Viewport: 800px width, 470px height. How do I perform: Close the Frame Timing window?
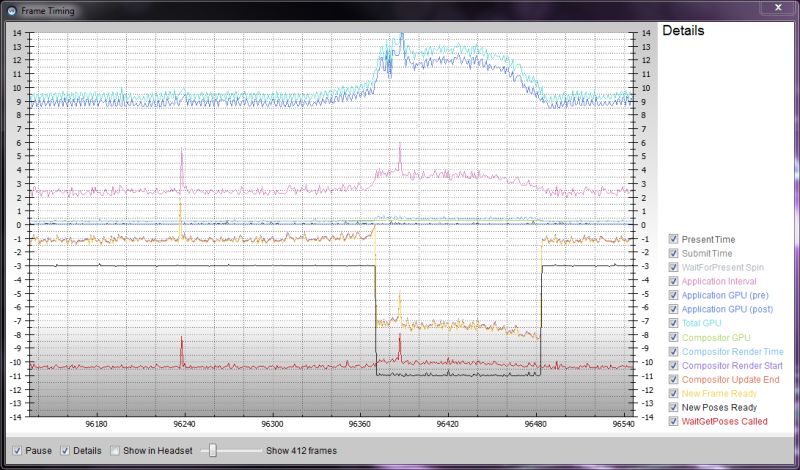(x=778, y=7)
